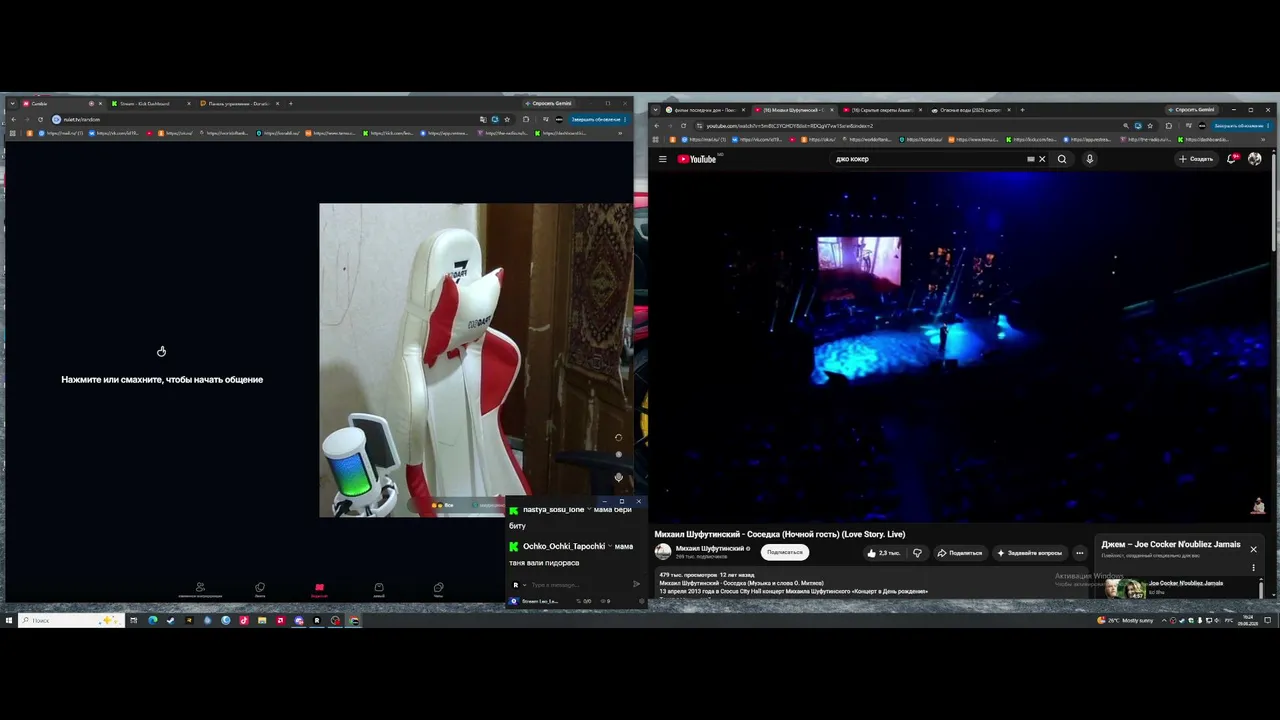Switch to the Stream - Kick Dashboard tab
Screen dimensions: 1280x720
[149, 104]
